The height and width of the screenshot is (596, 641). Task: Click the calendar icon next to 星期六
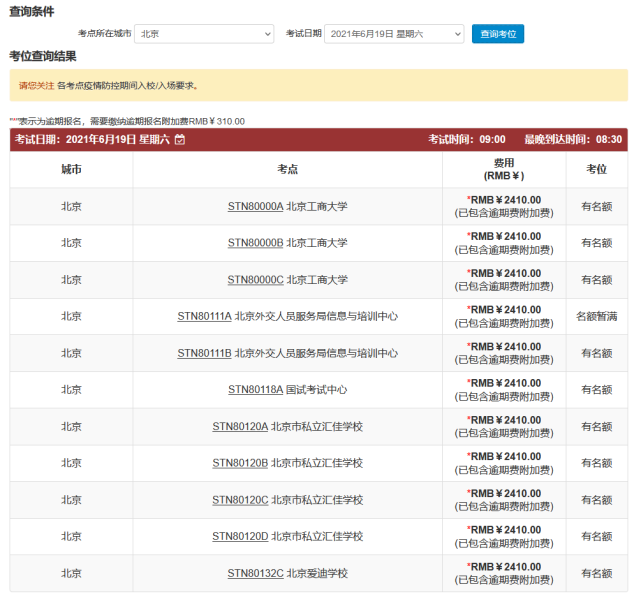180,140
